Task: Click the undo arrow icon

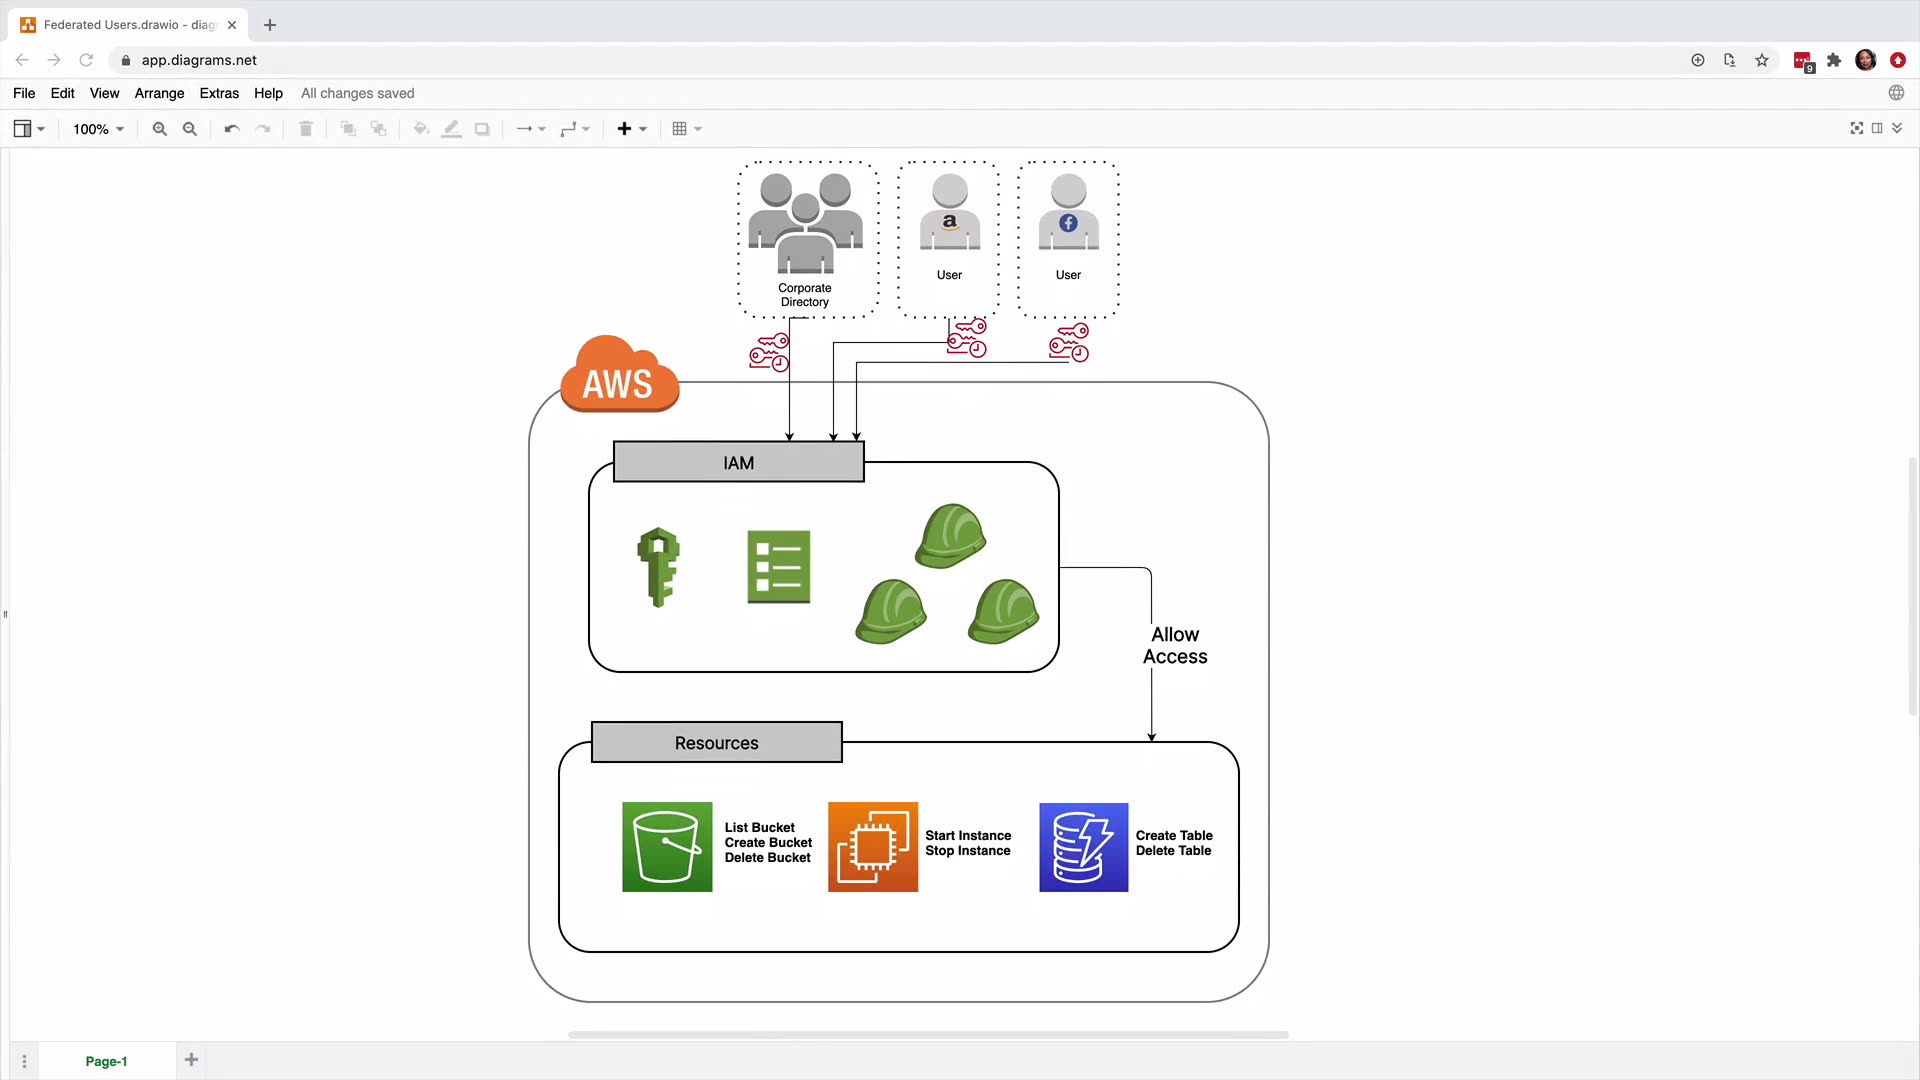Action: pyautogui.click(x=232, y=129)
